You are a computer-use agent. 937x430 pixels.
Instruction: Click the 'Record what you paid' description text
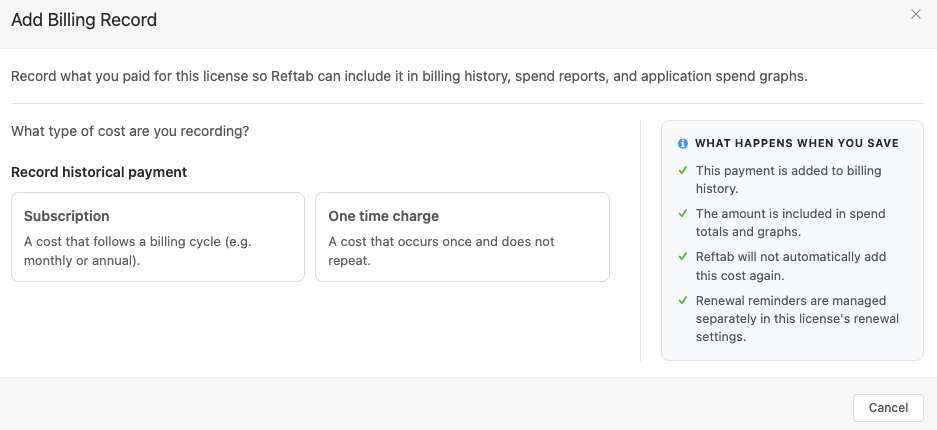pos(409,76)
